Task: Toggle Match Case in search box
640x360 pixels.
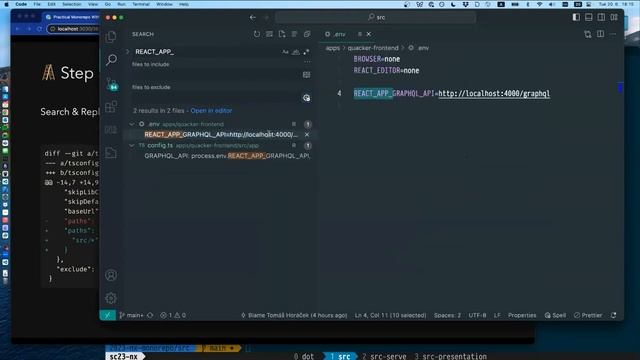Action: click(285, 52)
